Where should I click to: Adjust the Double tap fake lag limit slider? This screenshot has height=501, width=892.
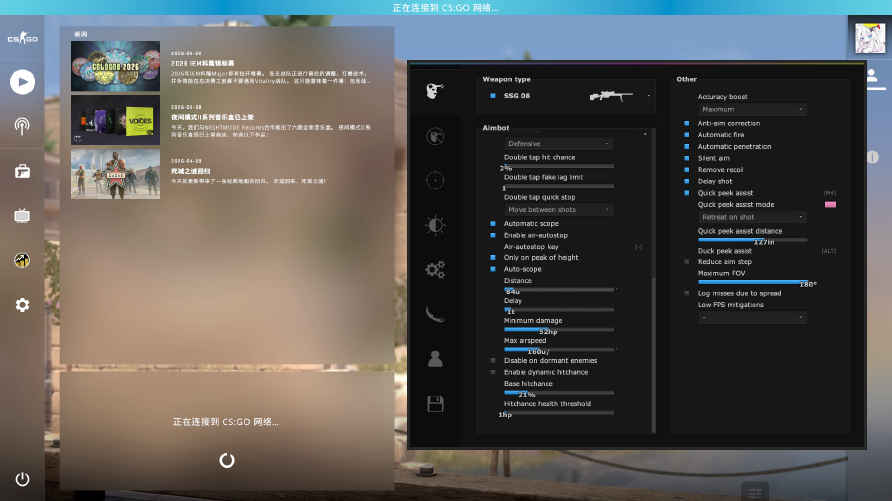tap(559, 186)
